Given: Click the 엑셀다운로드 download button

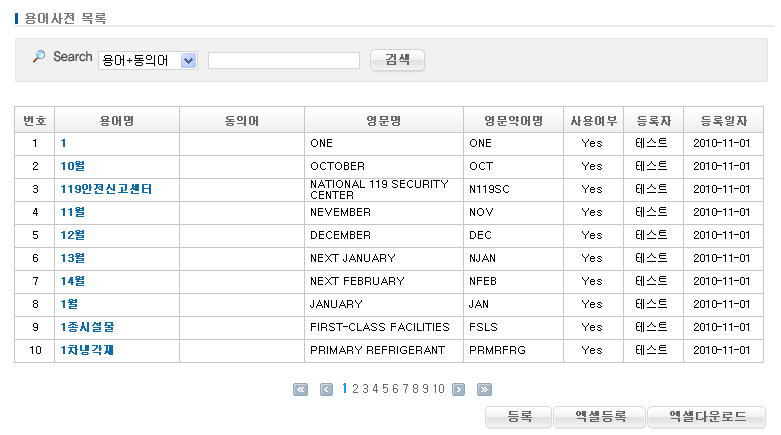Looking at the screenshot, I should (x=707, y=417).
